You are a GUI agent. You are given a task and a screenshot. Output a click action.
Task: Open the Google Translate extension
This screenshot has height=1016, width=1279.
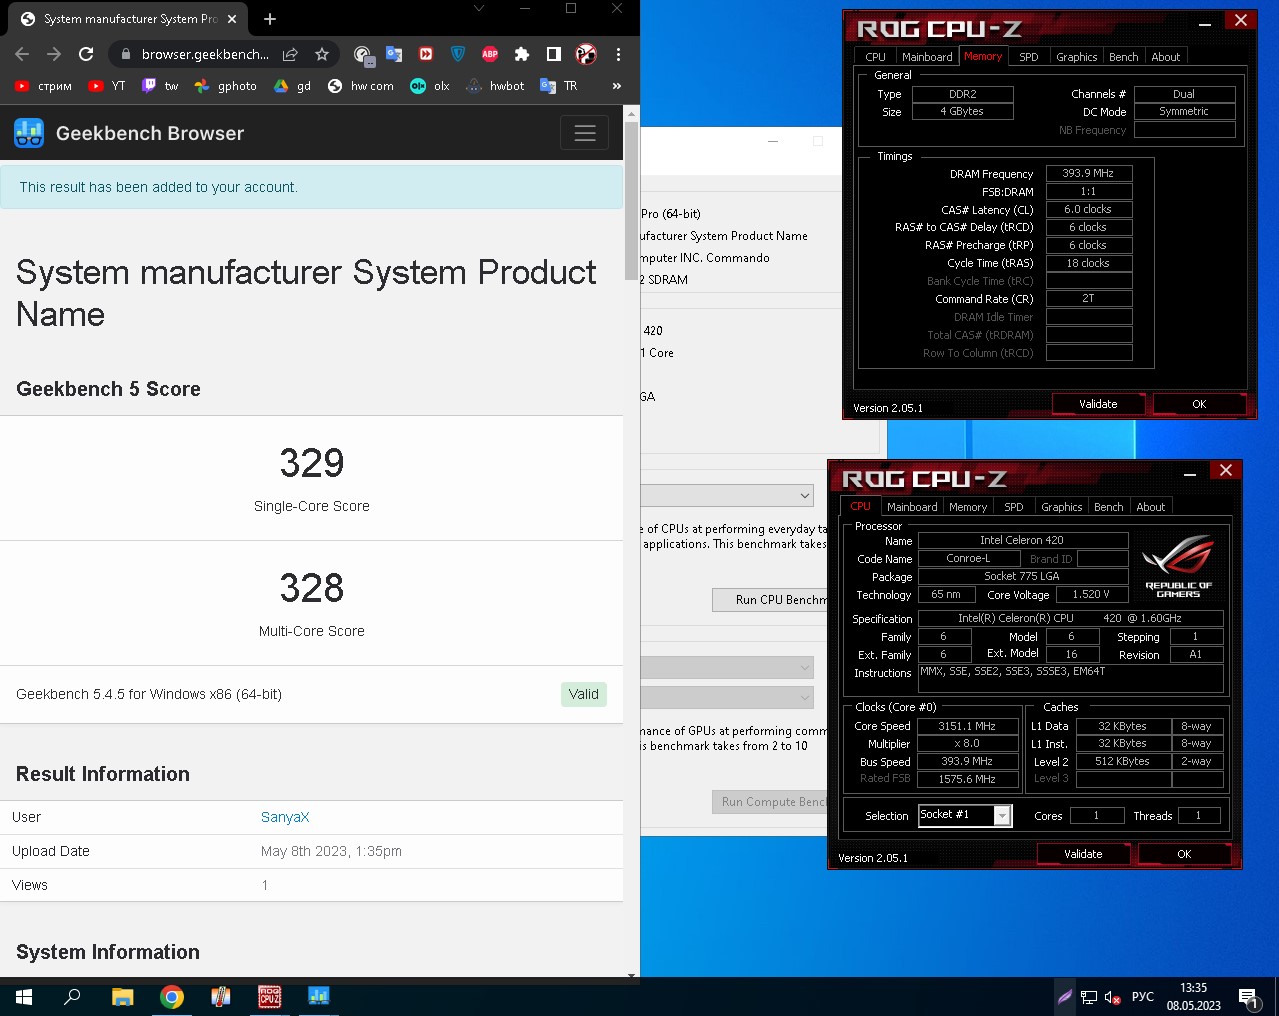point(394,54)
